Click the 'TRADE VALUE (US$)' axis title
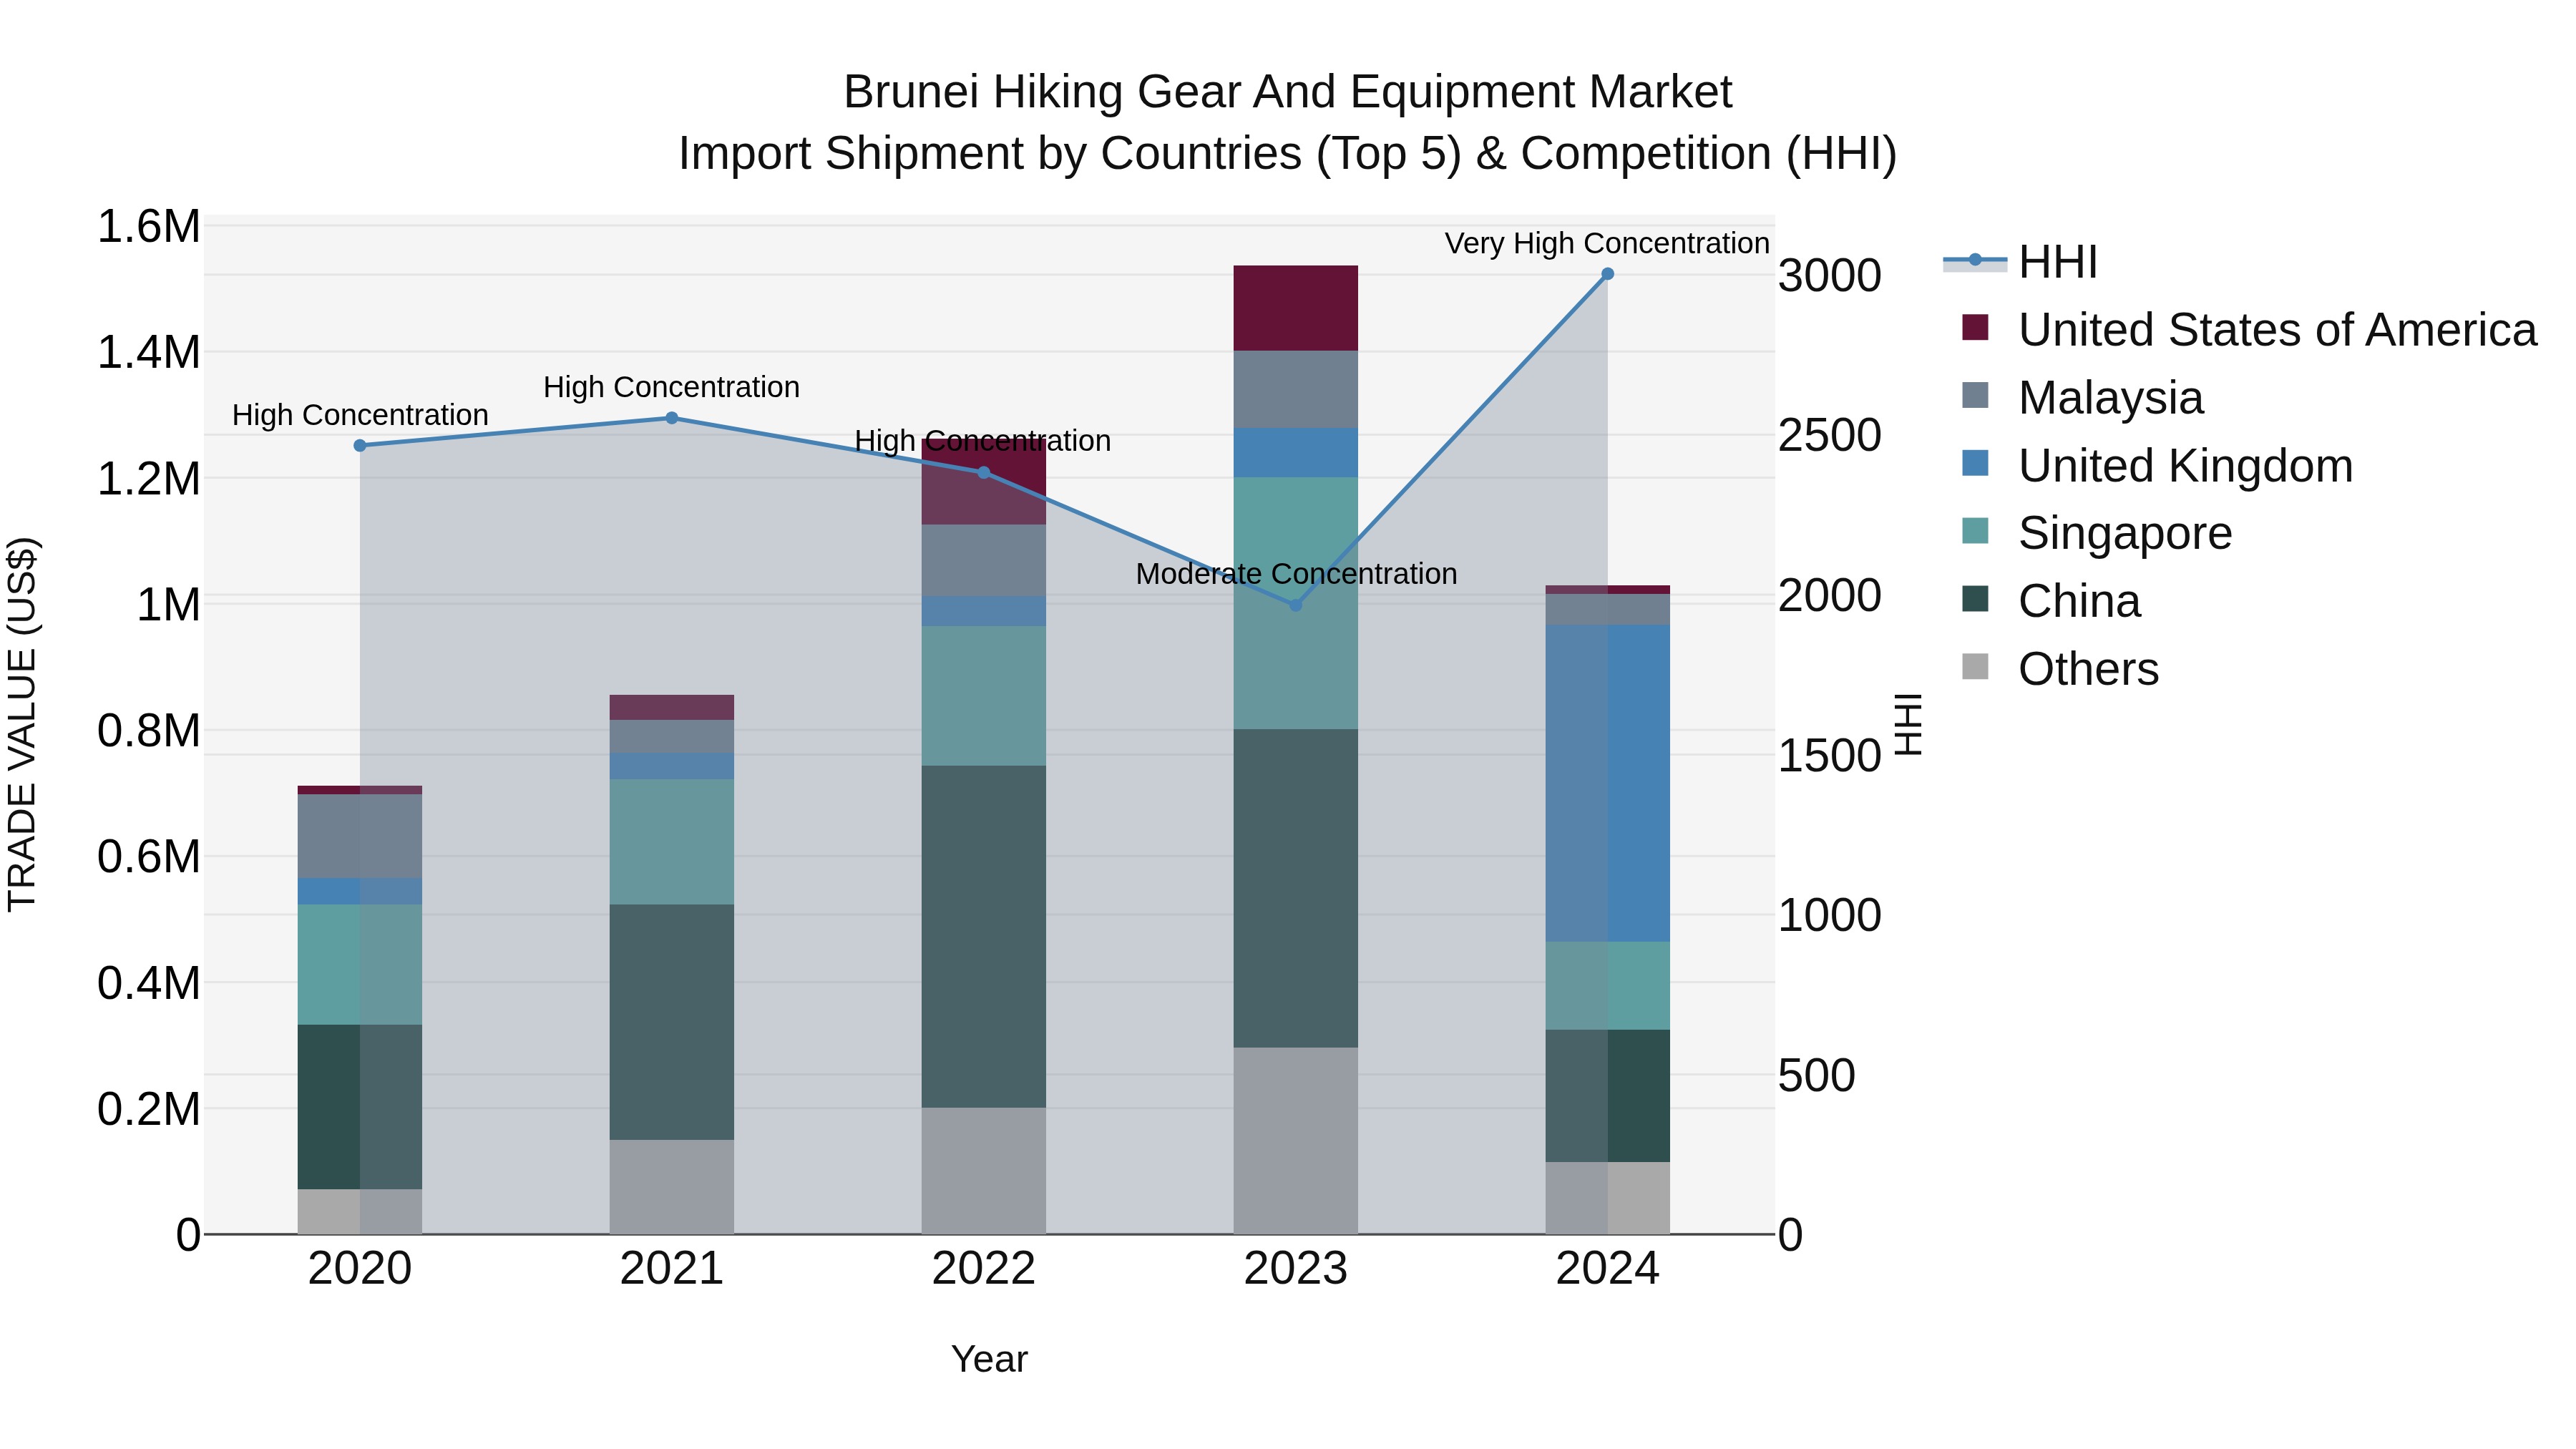2576x1449 pixels. pyautogui.click(x=22, y=724)
